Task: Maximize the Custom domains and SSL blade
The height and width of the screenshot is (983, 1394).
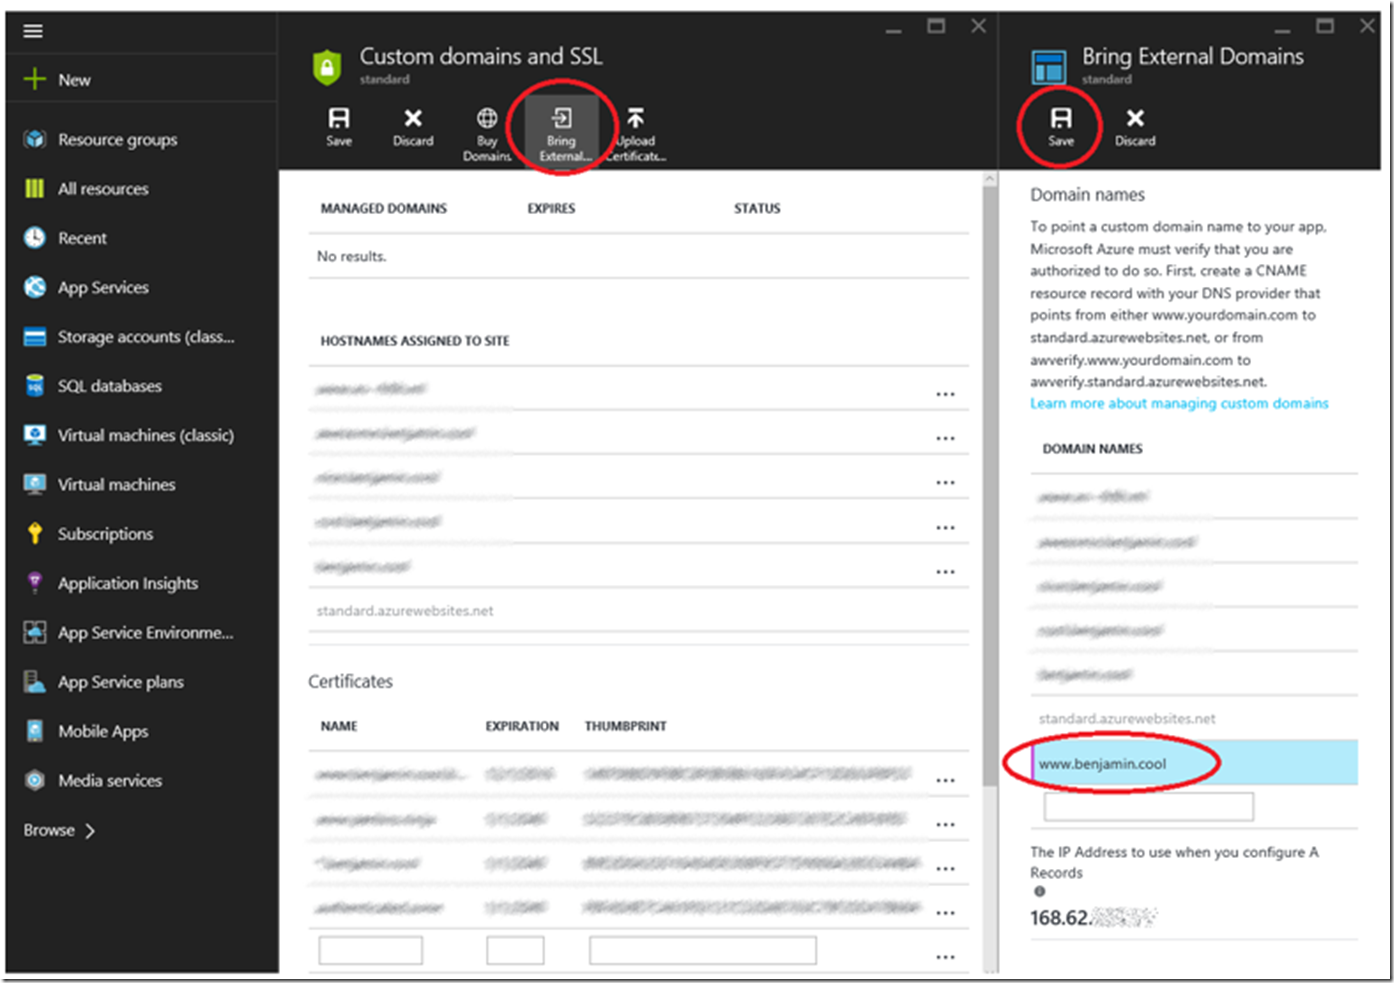Action: tap(936, 26)
